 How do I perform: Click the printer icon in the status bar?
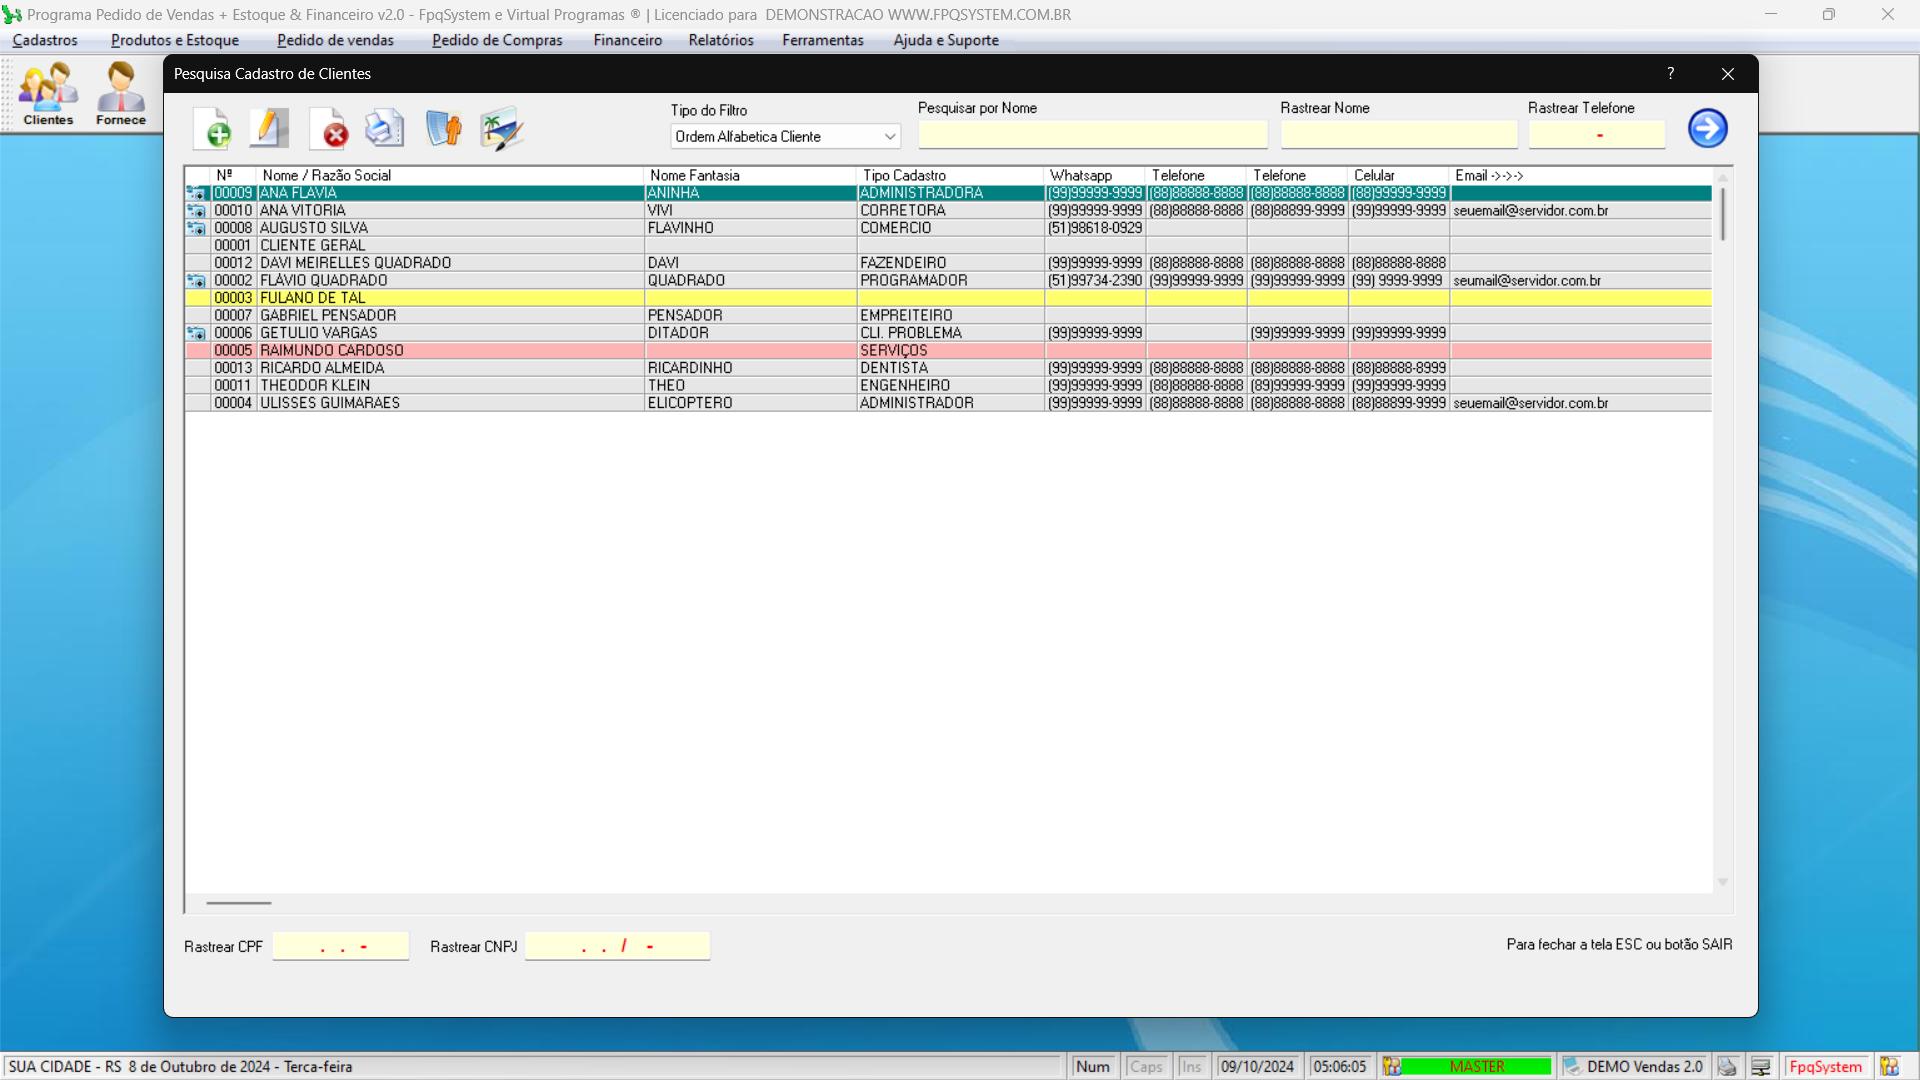point(1727,1067)
